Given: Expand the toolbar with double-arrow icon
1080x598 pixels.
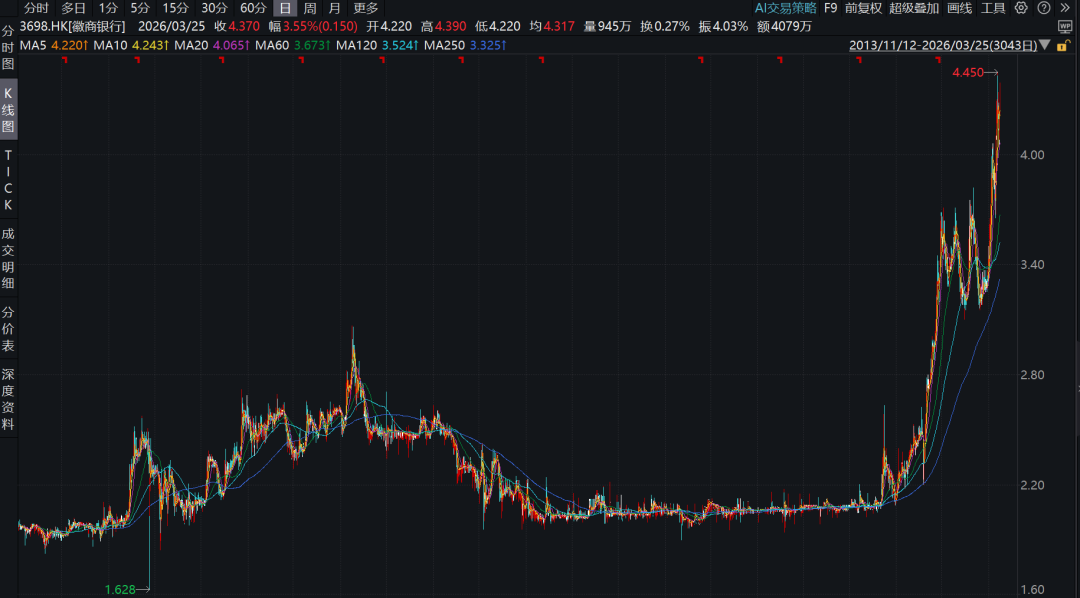Looking at the screenshot, I should coord(1066,8).
